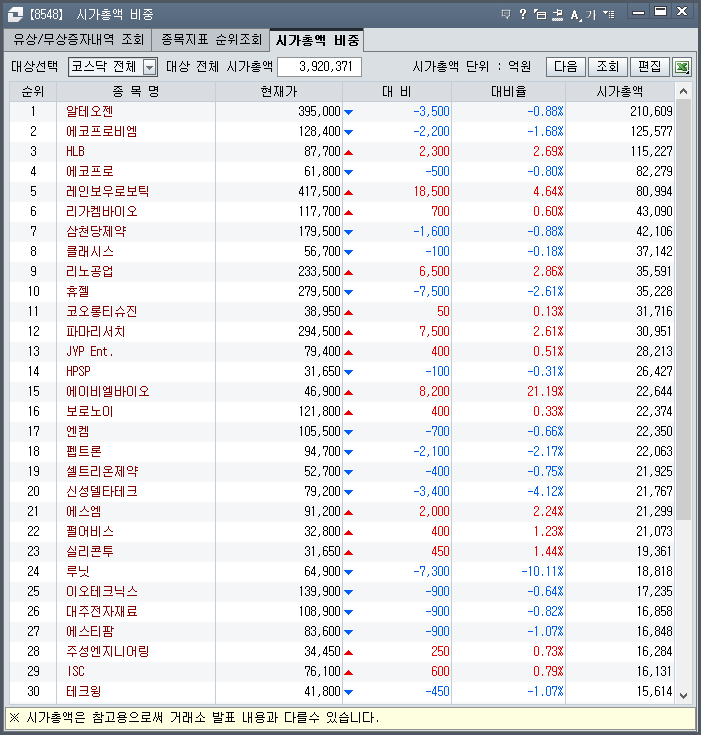The width and height of the screenshot is (701, 735).
Task: Select stock 실리콘투
Action: tap(90, 551)
